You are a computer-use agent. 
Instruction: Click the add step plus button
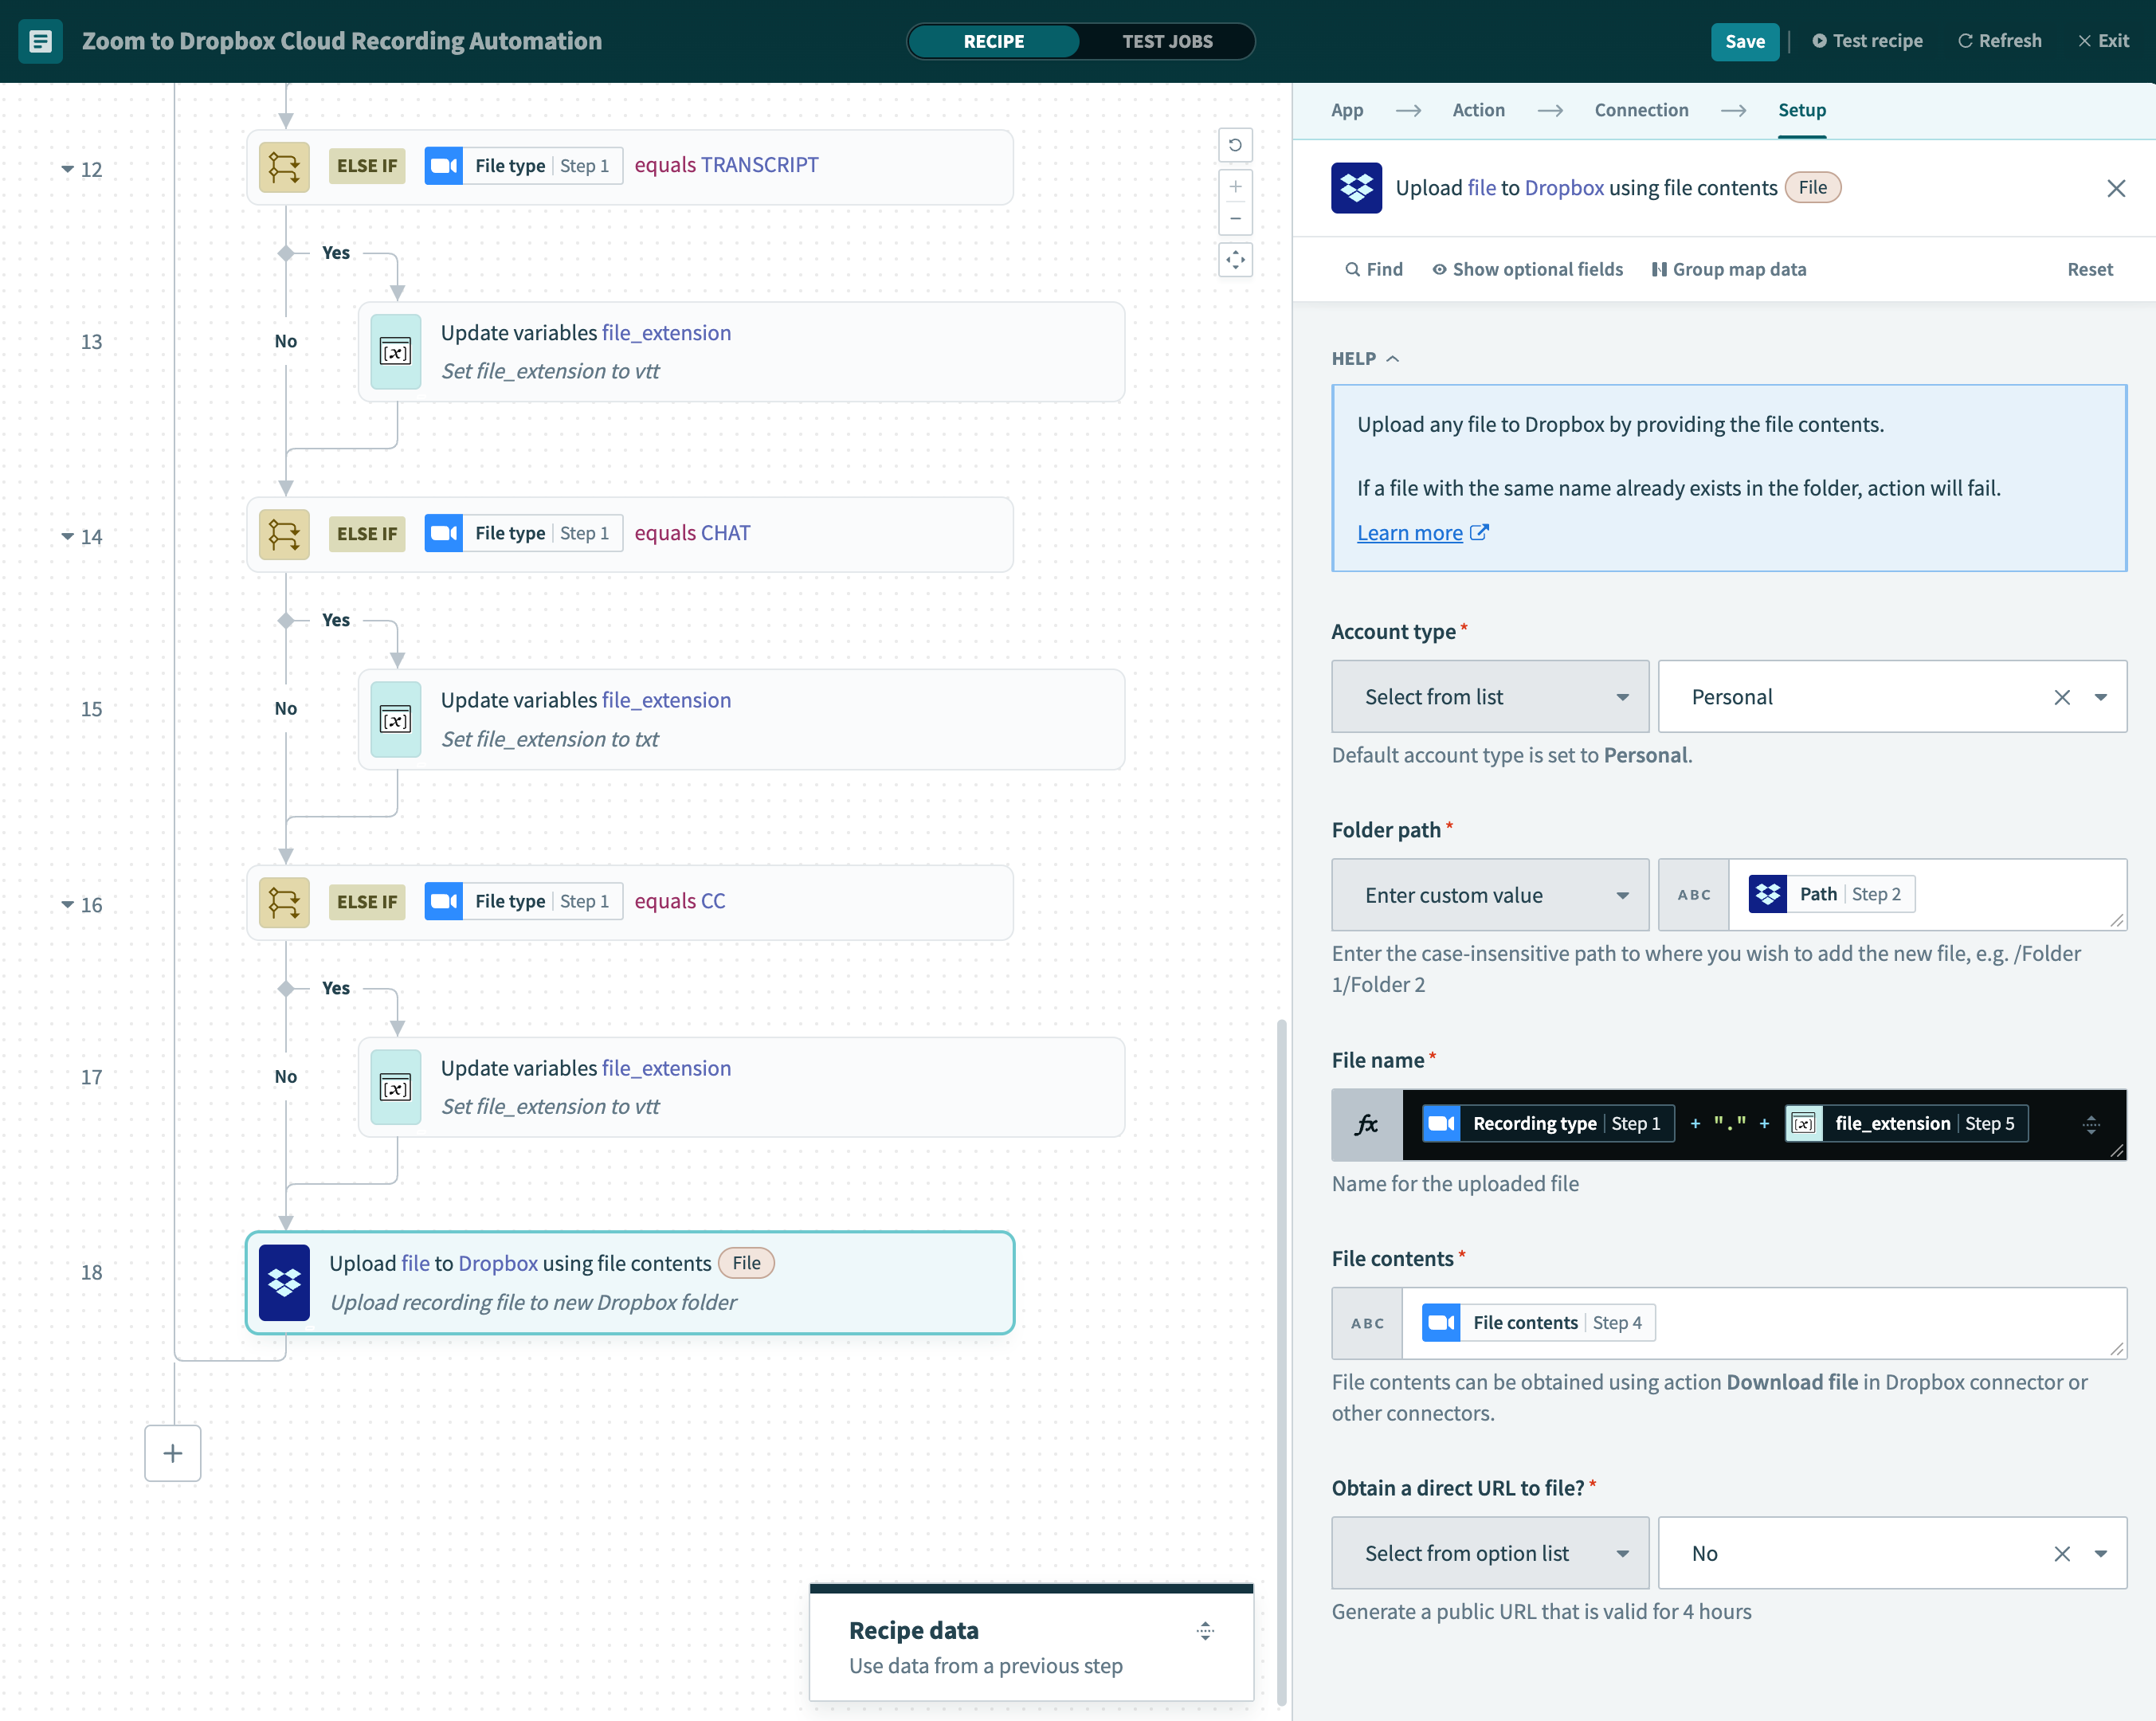click(x=172, y=1453)
